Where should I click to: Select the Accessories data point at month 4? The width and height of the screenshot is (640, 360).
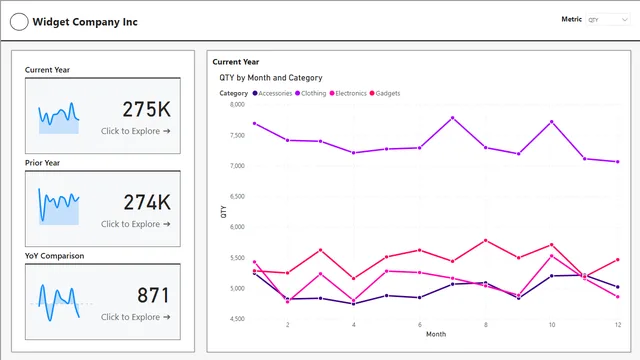[x=353, y=304]
